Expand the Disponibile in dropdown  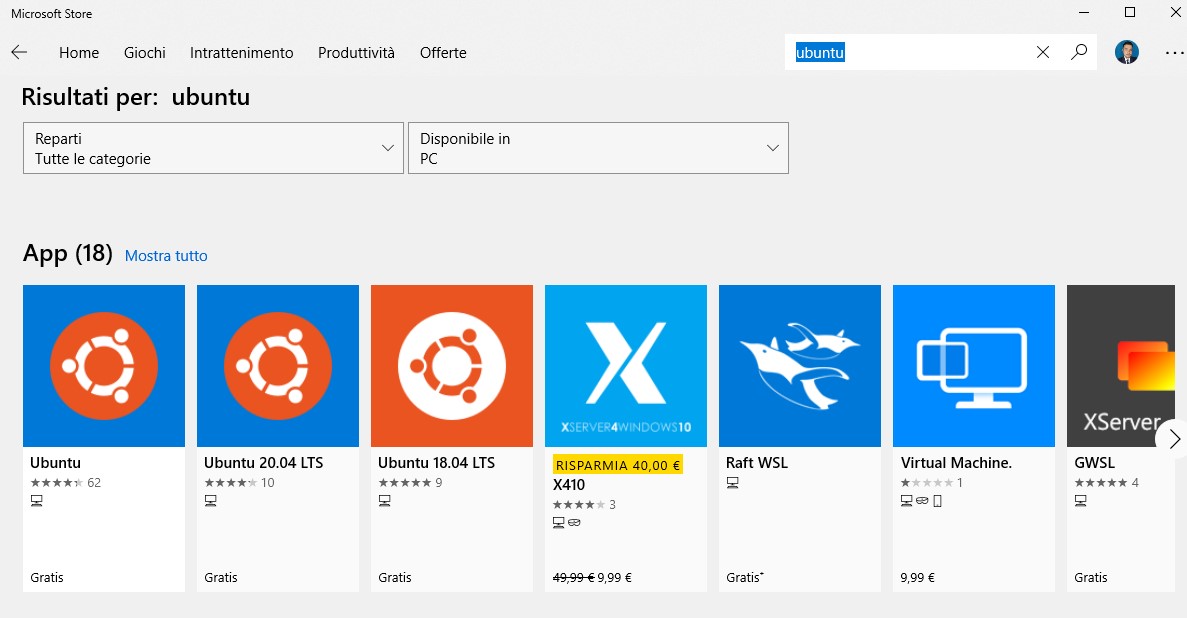[x=598, y=148]
